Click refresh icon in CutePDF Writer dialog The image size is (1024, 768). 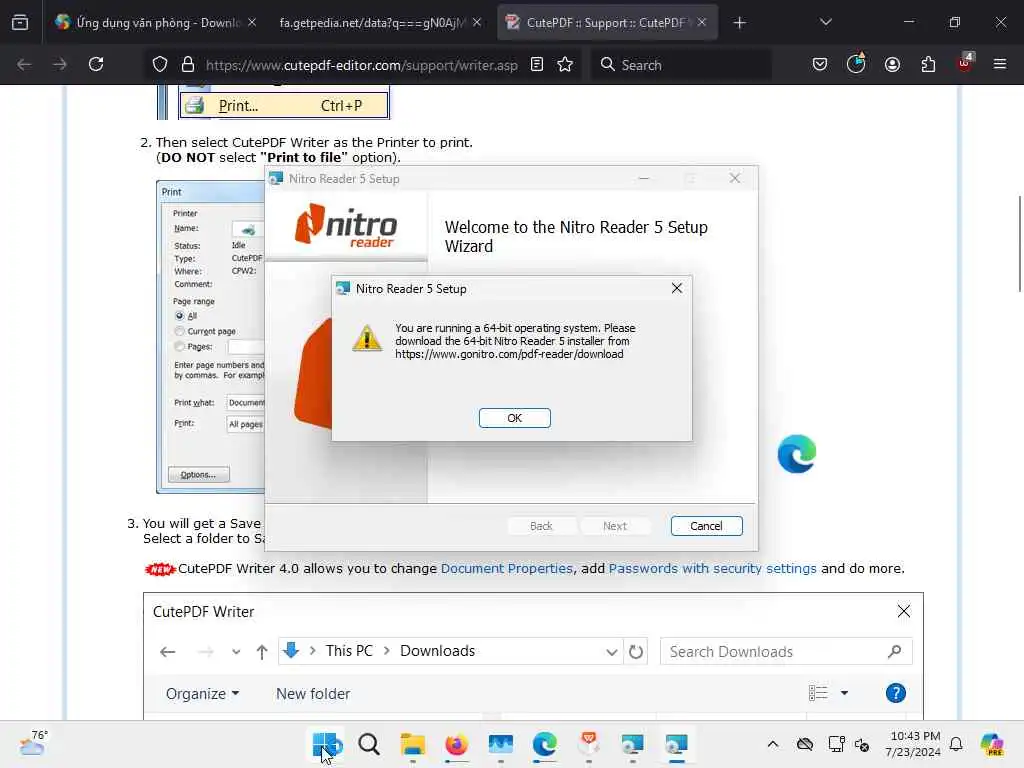[x=635, y=652]
